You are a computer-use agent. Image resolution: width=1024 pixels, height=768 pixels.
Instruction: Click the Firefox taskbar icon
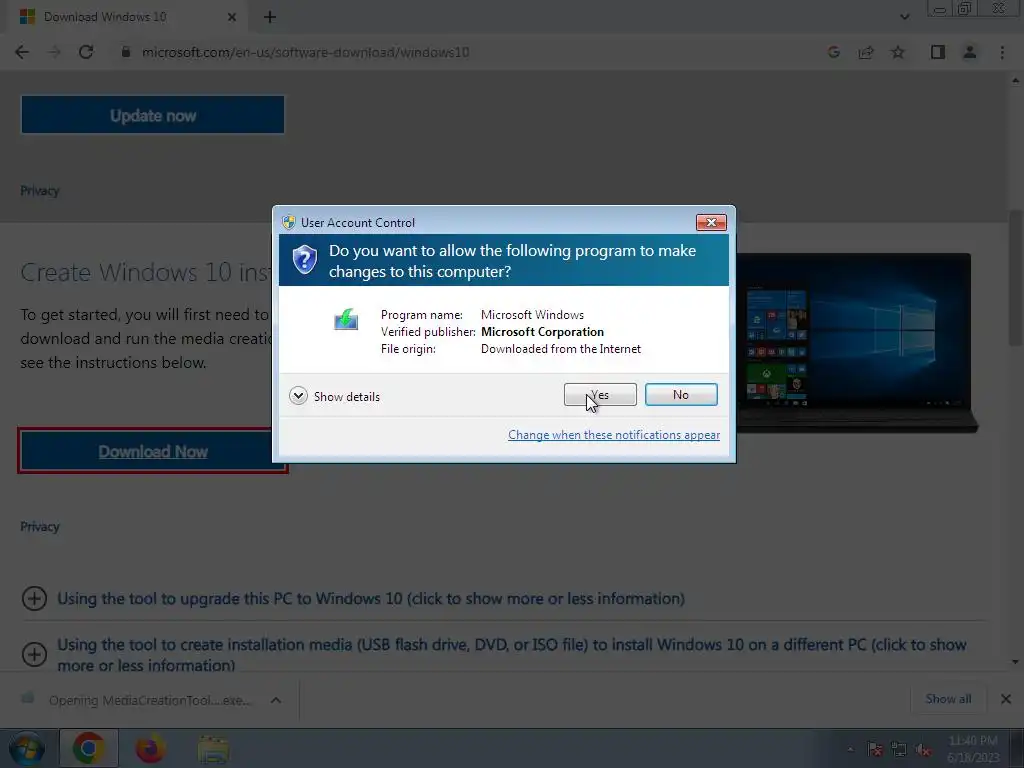tap(150, 748)
